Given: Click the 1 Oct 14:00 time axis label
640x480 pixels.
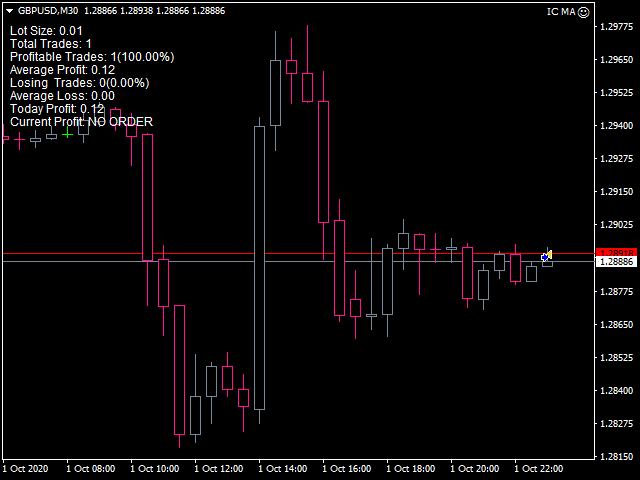Looking at the screenshot, I should click(281, 468).
